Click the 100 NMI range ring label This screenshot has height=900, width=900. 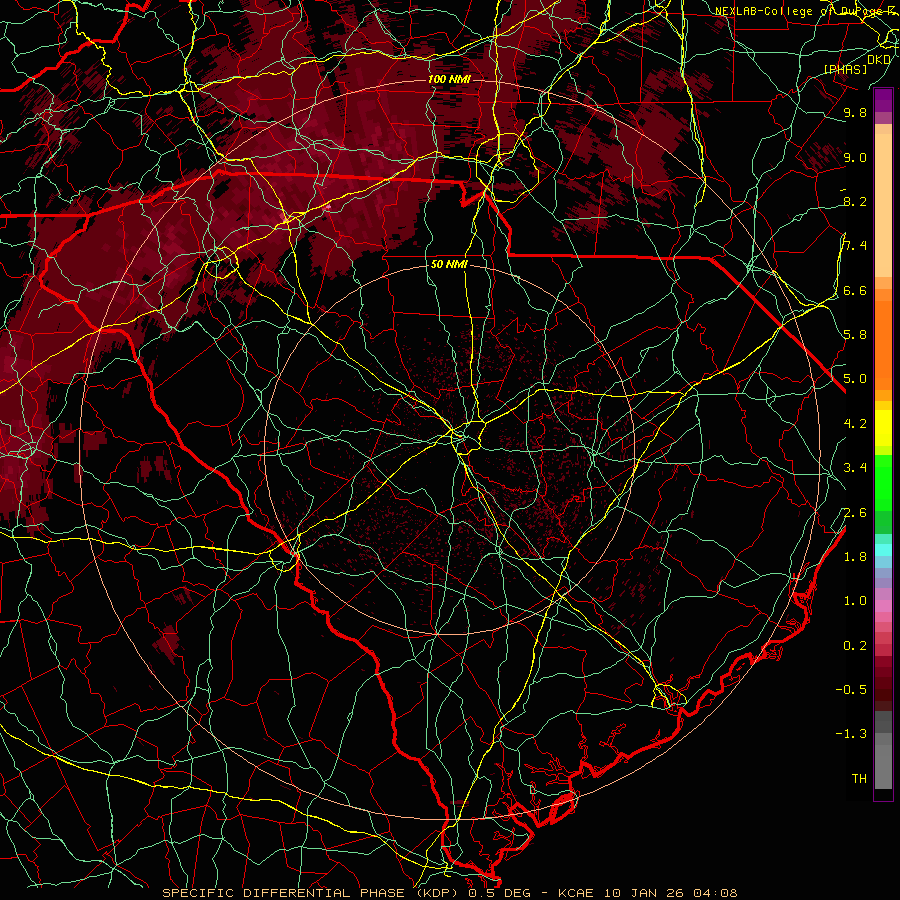click(449, 79)
